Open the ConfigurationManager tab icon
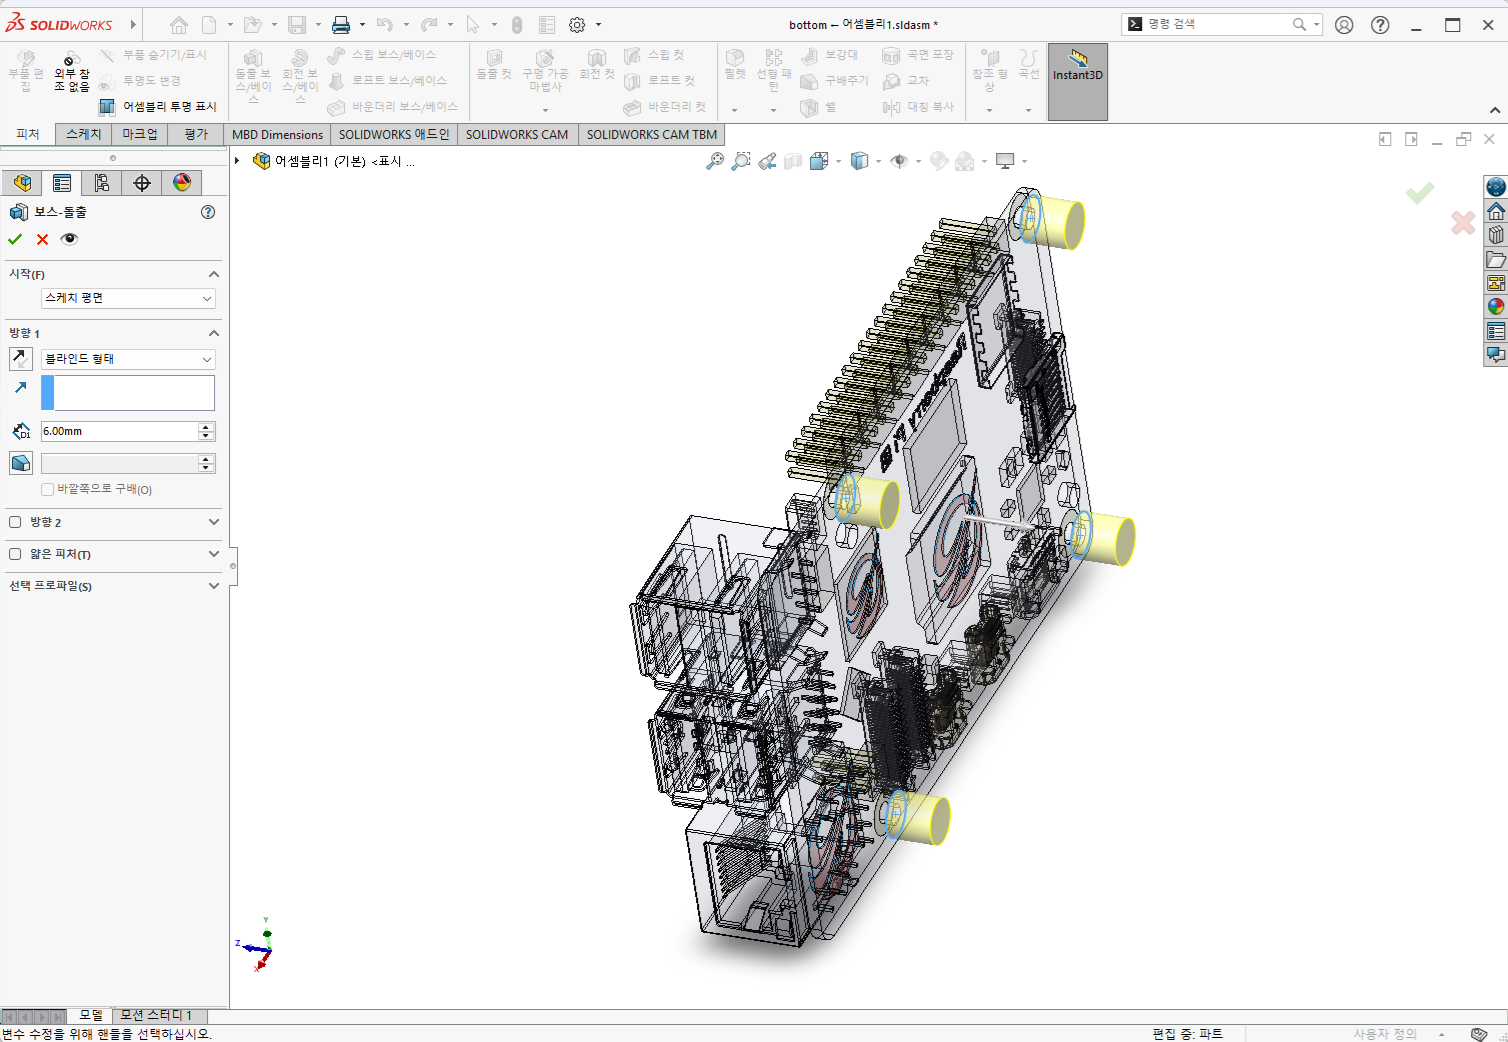The width and height of the screenshot is (1508, 1042). 102,183
